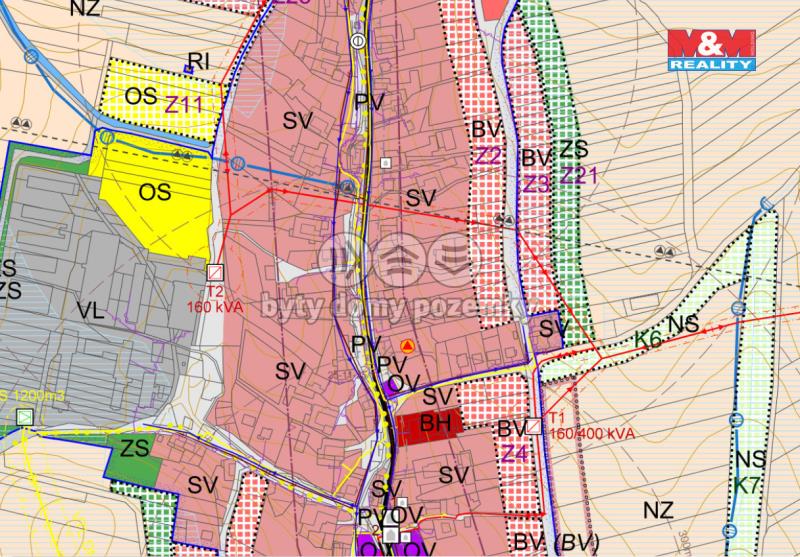800x557 pixels.
Task: Click the purple Z4 label
Action: click(515, 454)
